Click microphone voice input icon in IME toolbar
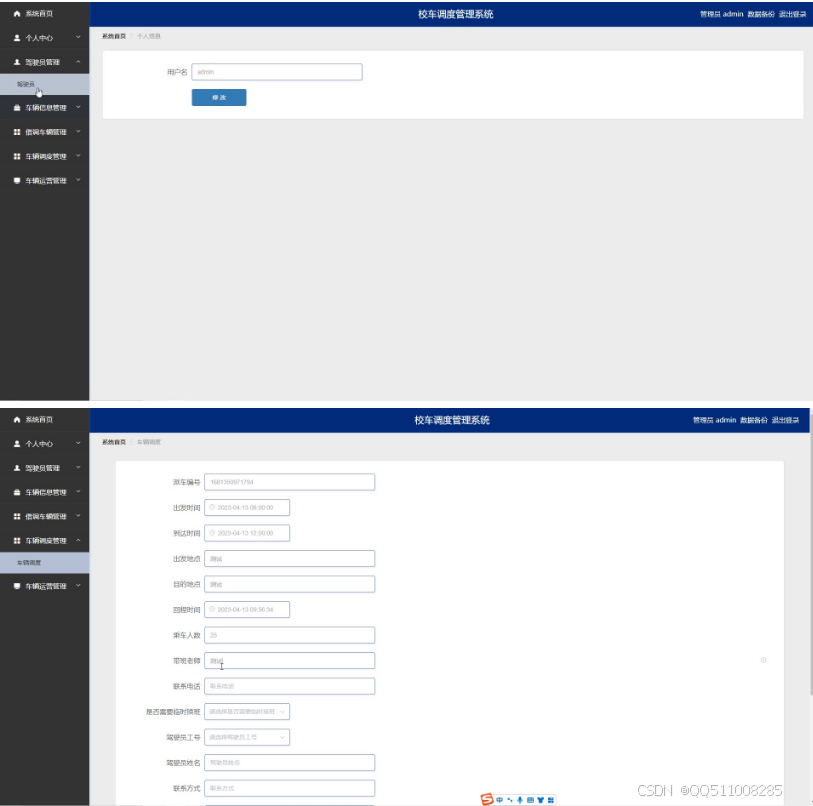 pyautogui.click(x=520, y=800)
